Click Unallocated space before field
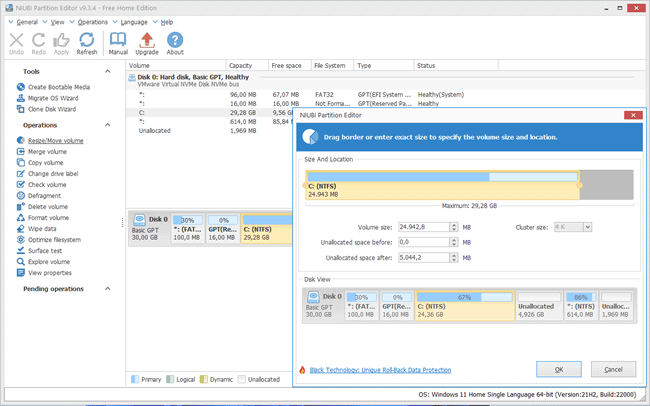This screenshot has width=650, height=406. pos(424,242)
